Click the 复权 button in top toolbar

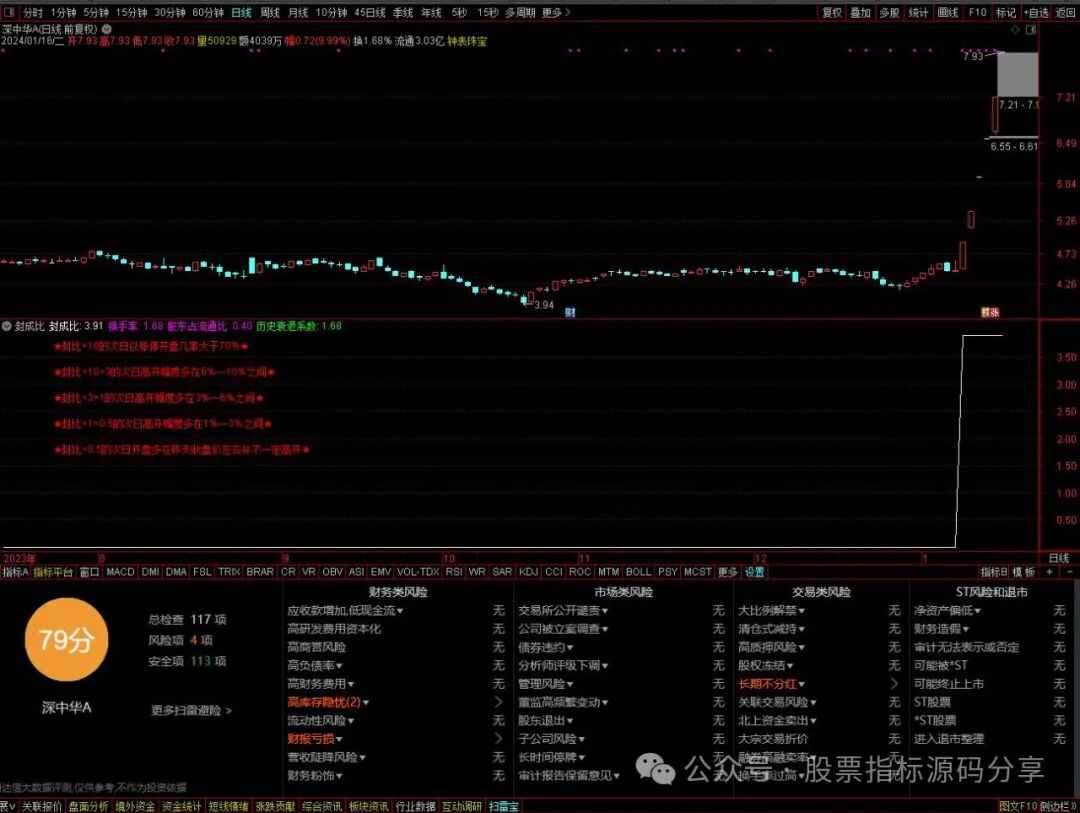(832, 12)
